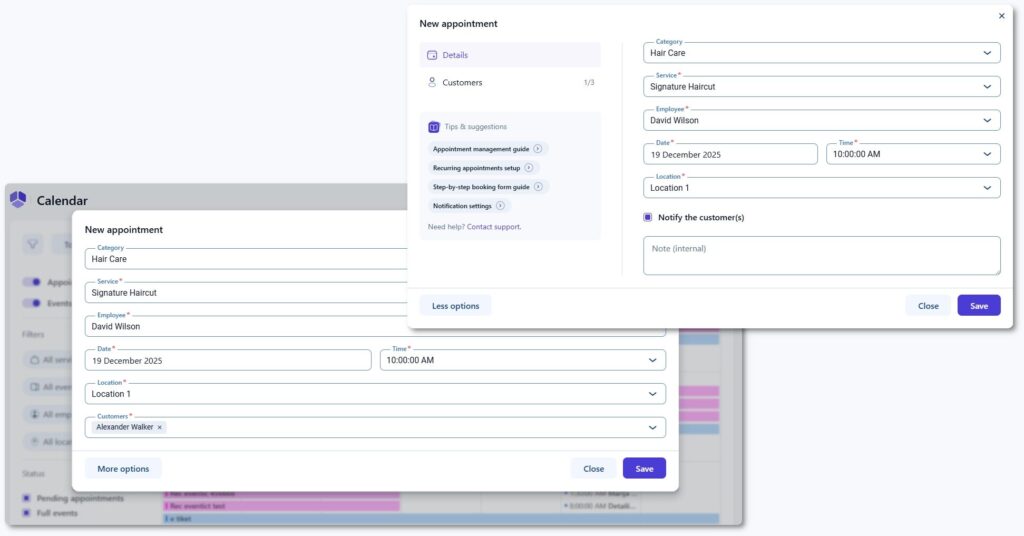This screenshot has height=536, width=1024.
Task: Click arrow icon beside Appointment management guide
Action: pos(538,149)
